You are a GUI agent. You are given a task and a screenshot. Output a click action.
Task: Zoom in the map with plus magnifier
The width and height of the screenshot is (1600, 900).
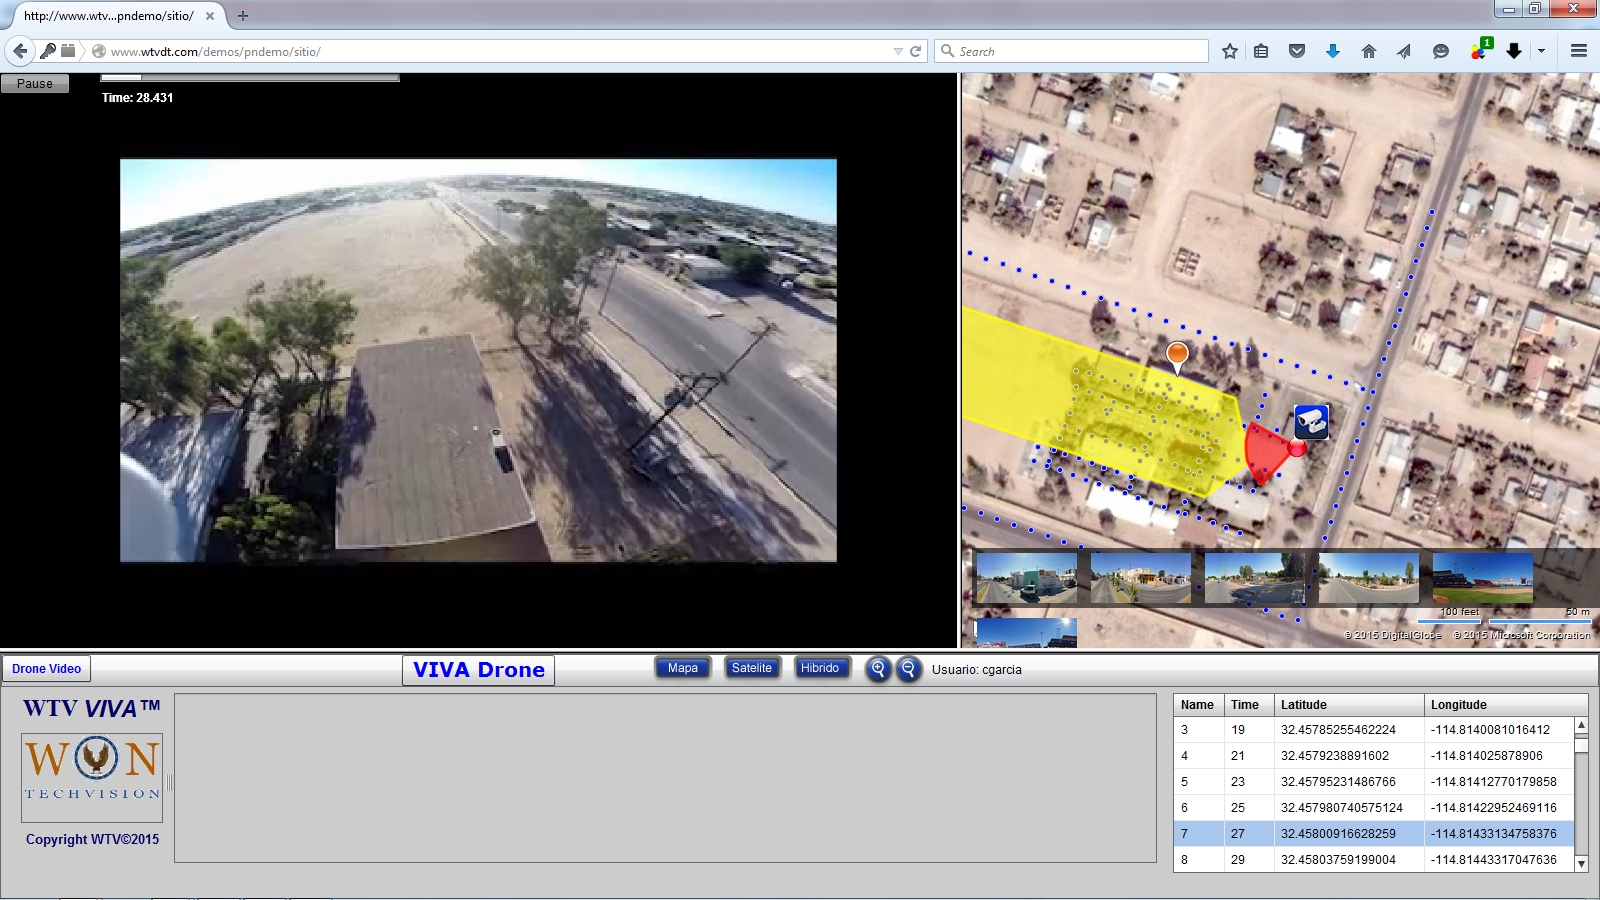(x=878, y=669)
